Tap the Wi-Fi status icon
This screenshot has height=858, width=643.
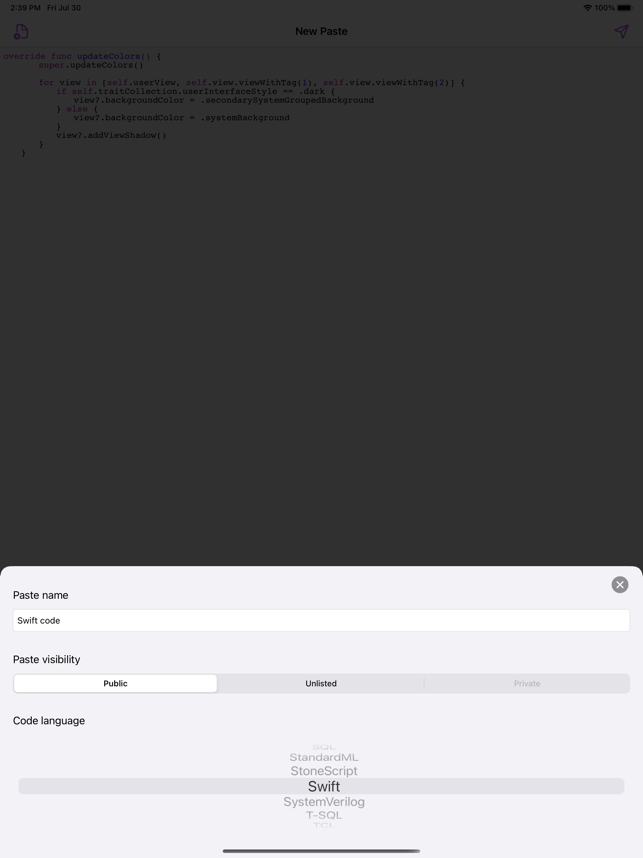pos(587,8)
